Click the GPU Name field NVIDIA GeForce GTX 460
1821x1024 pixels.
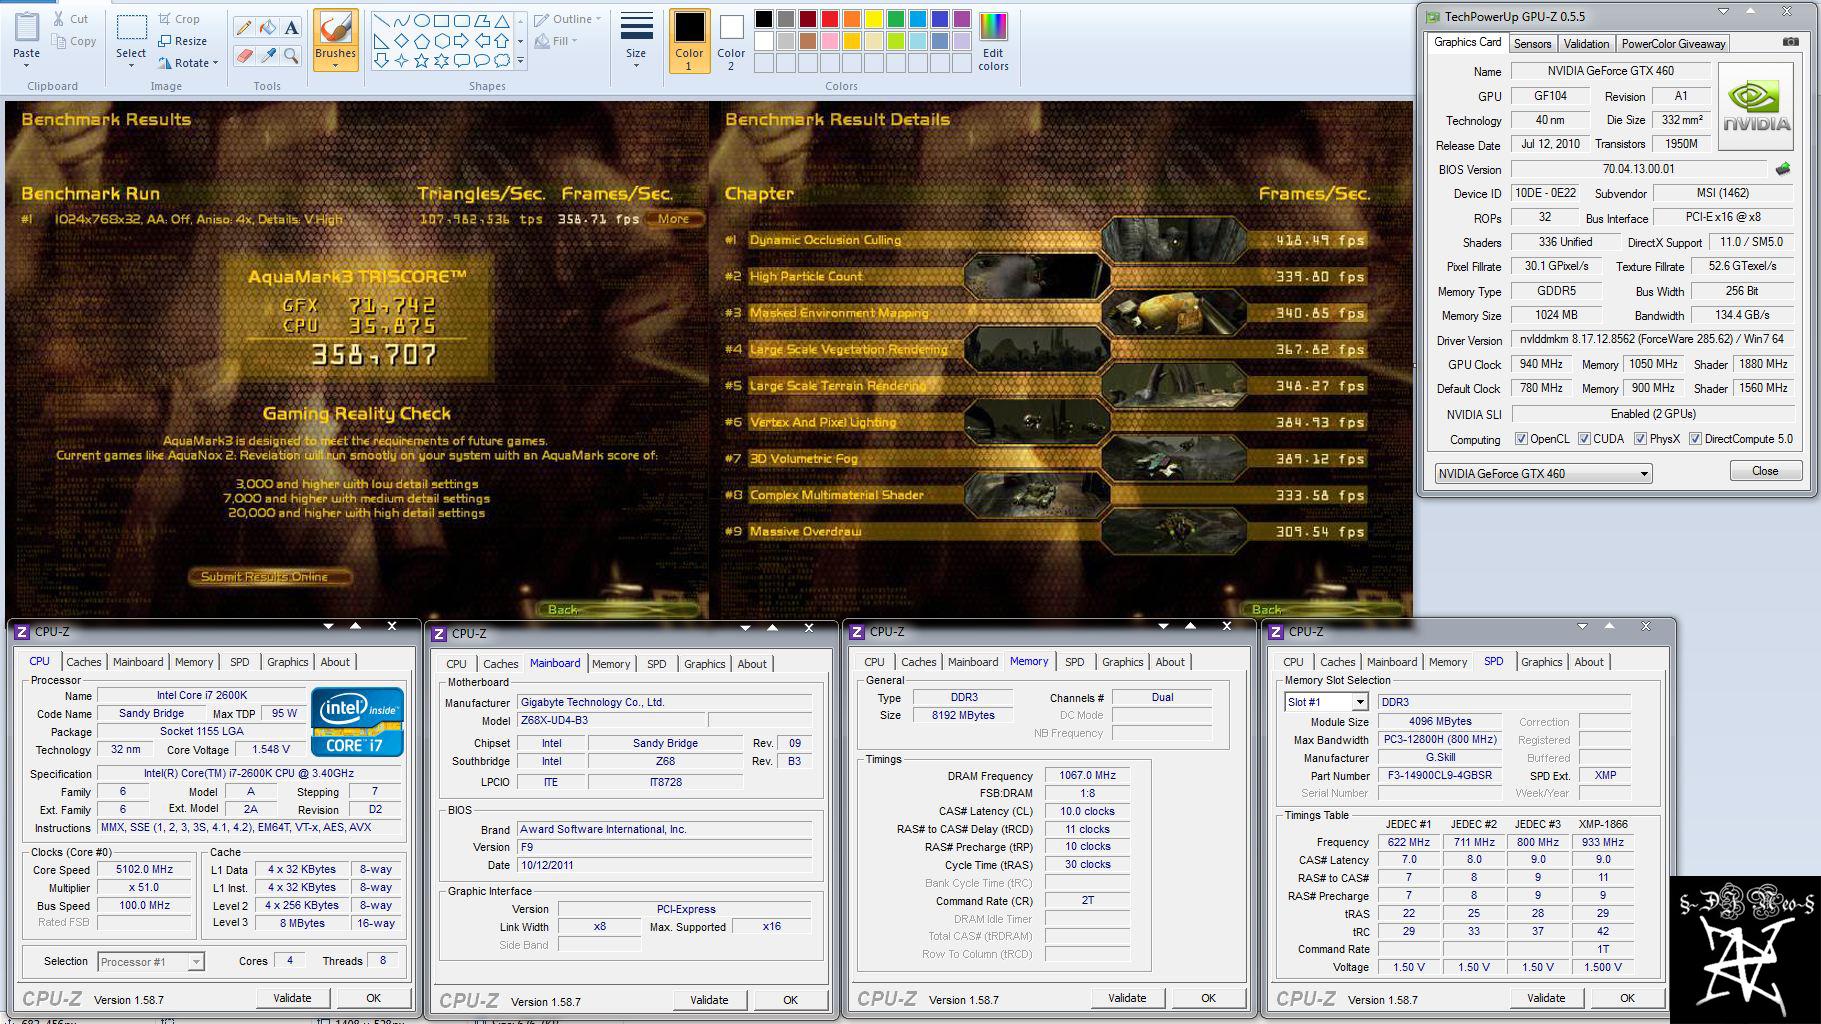(1610, 71)
